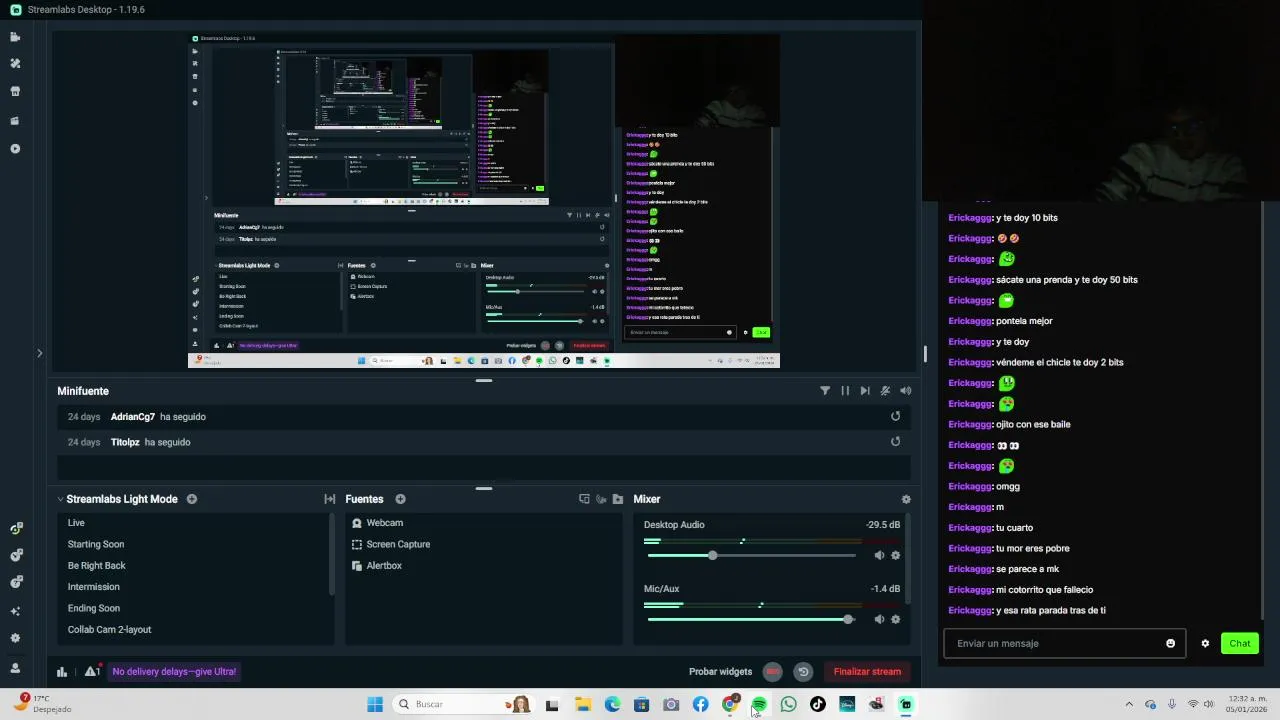Replay the Titolpz follow alert

pos(895,441)
